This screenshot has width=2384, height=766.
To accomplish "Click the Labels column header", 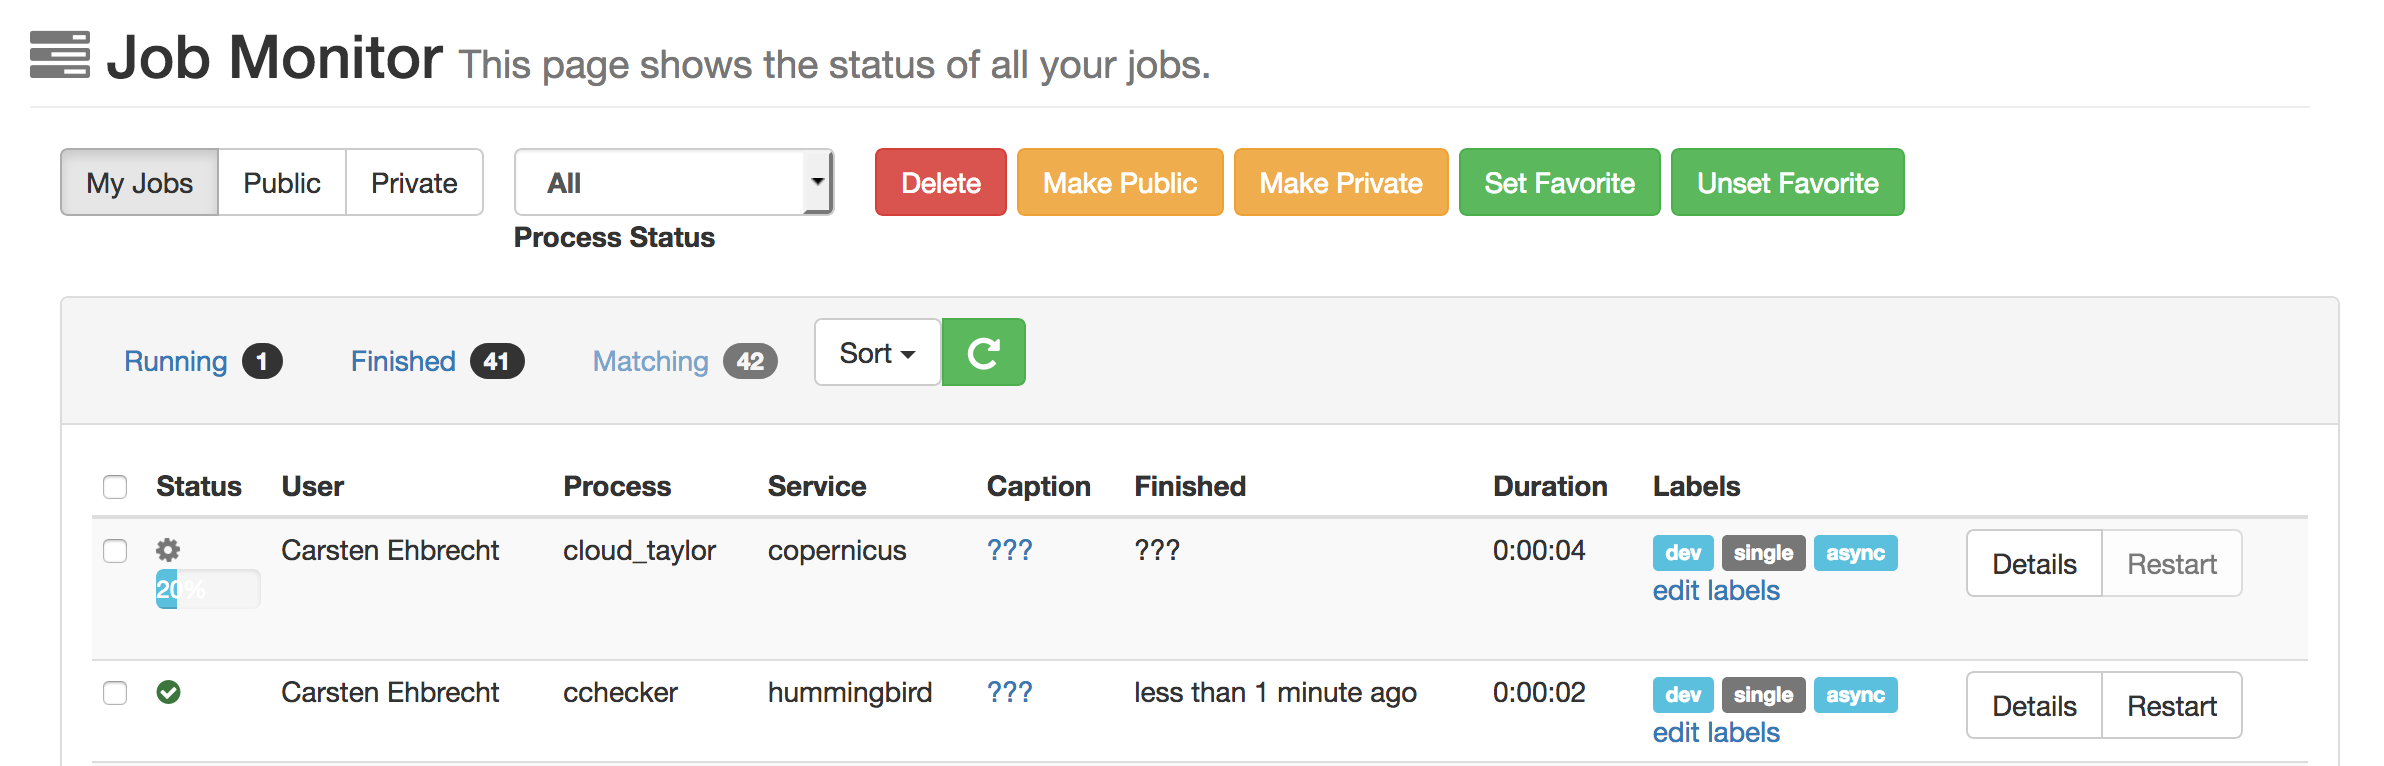I will coord(1697,486).
